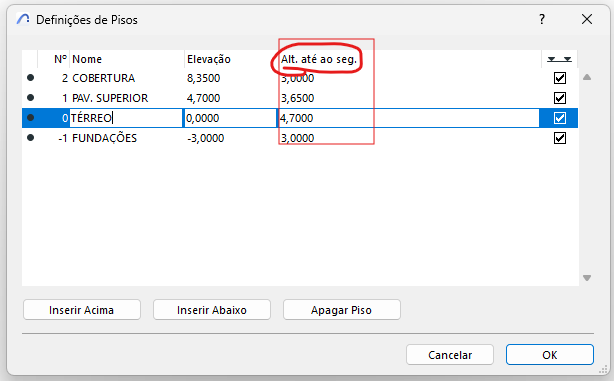
Task: Click the Nome column header
Action: point(87,59)
